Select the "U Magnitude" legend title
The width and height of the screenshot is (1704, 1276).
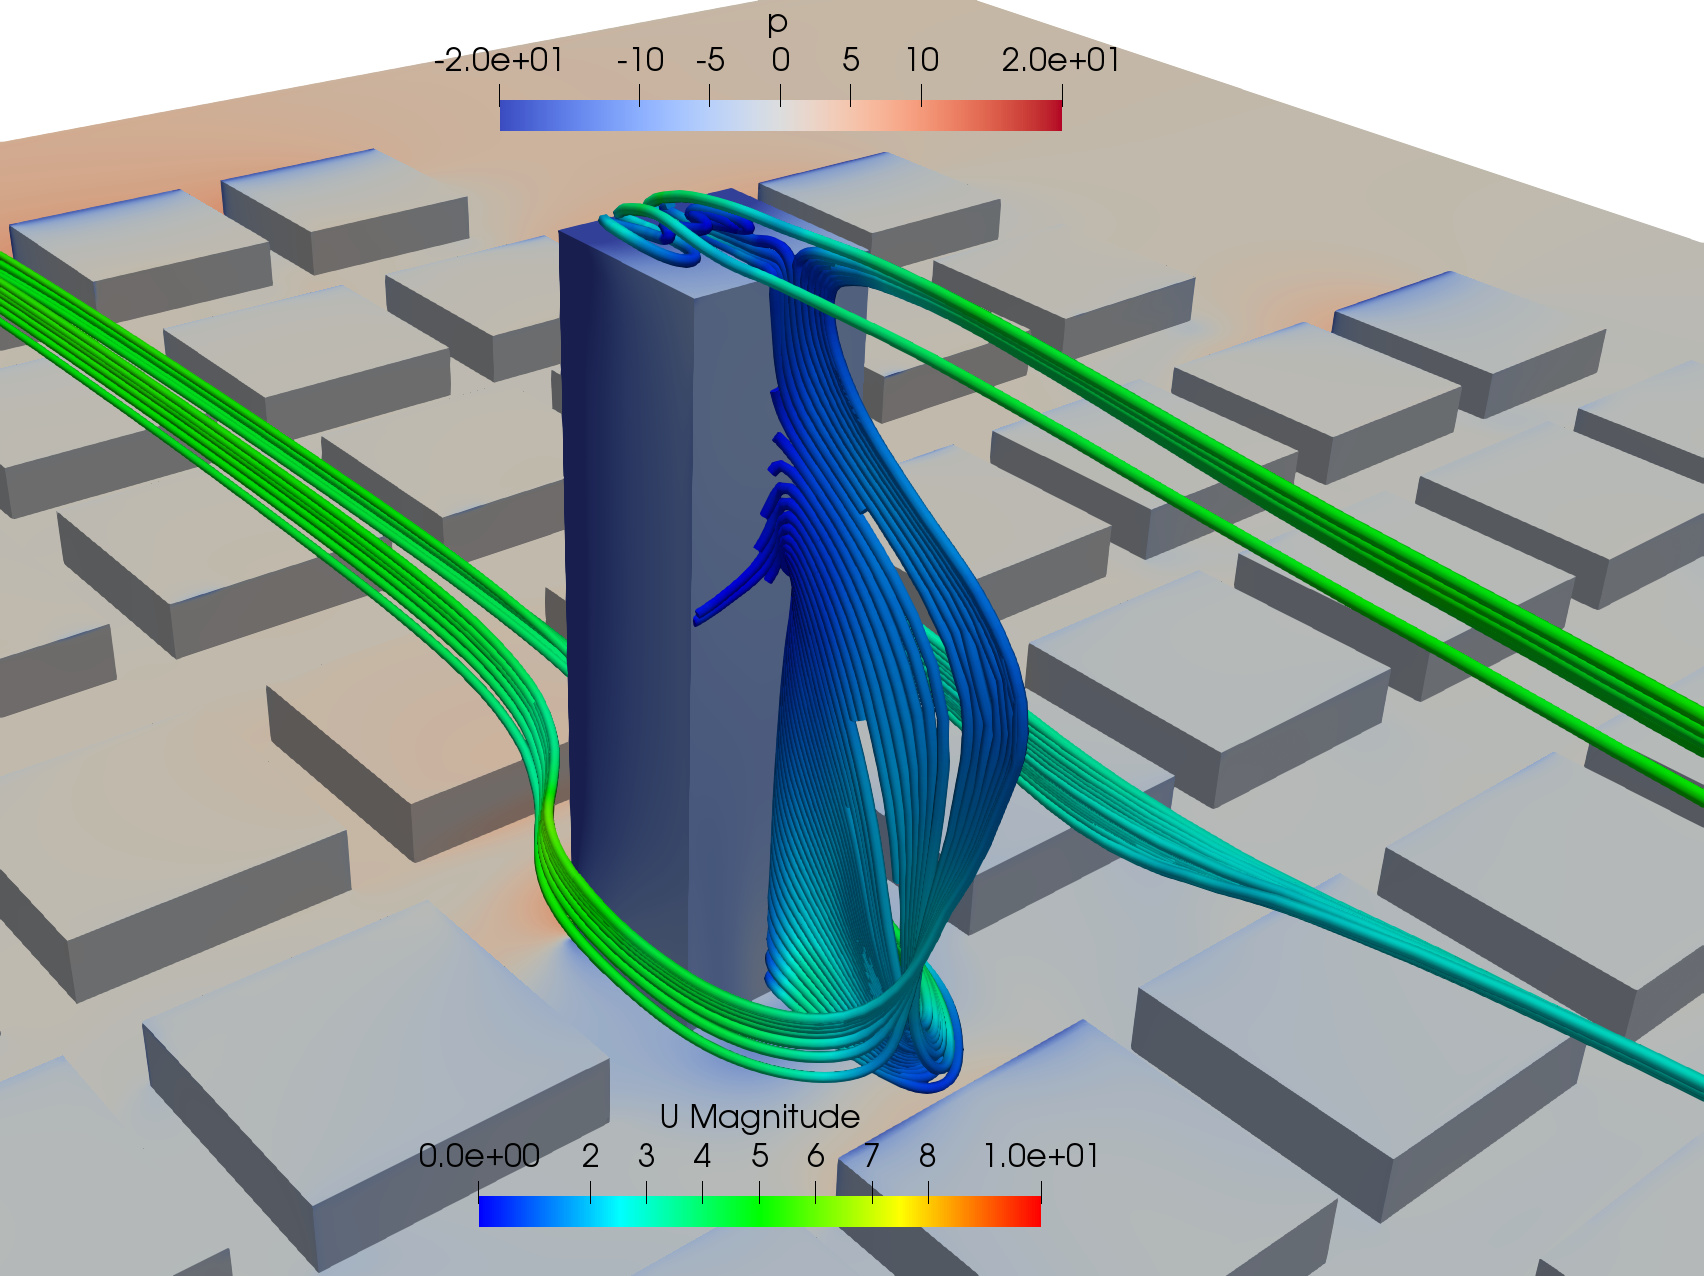(x=760, y=1116)
